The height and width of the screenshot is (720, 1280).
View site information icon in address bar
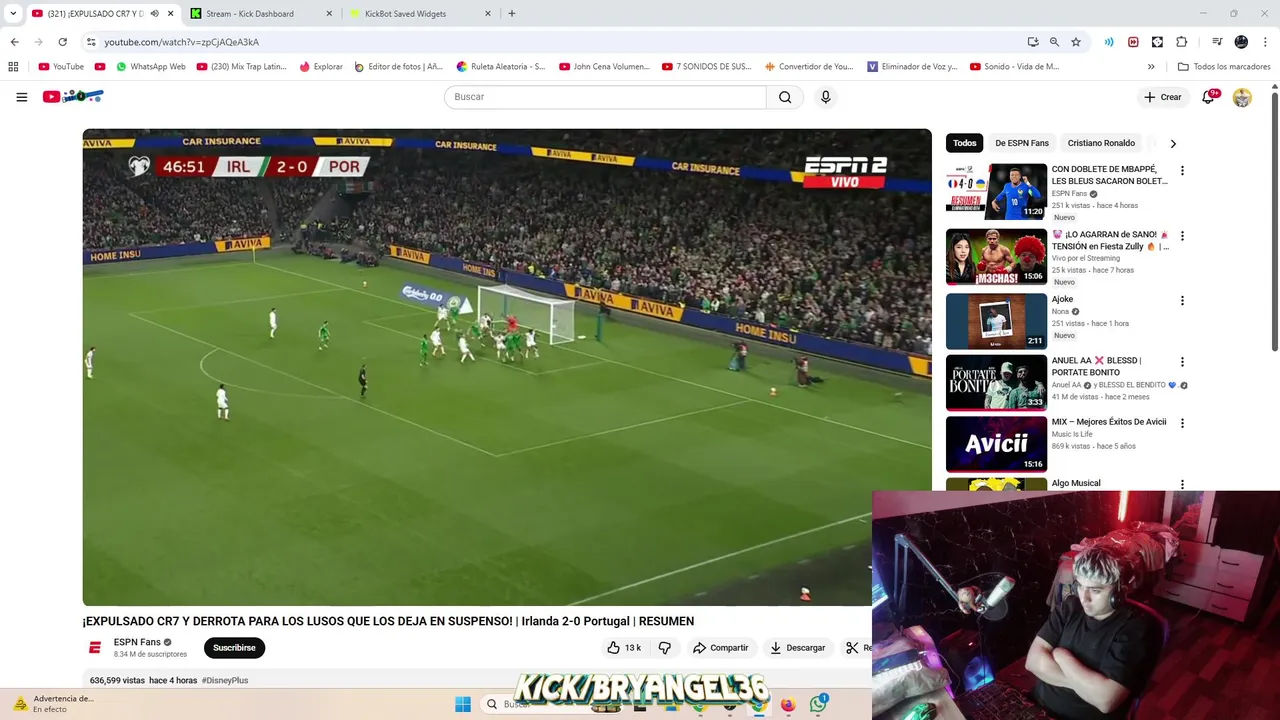91,42
